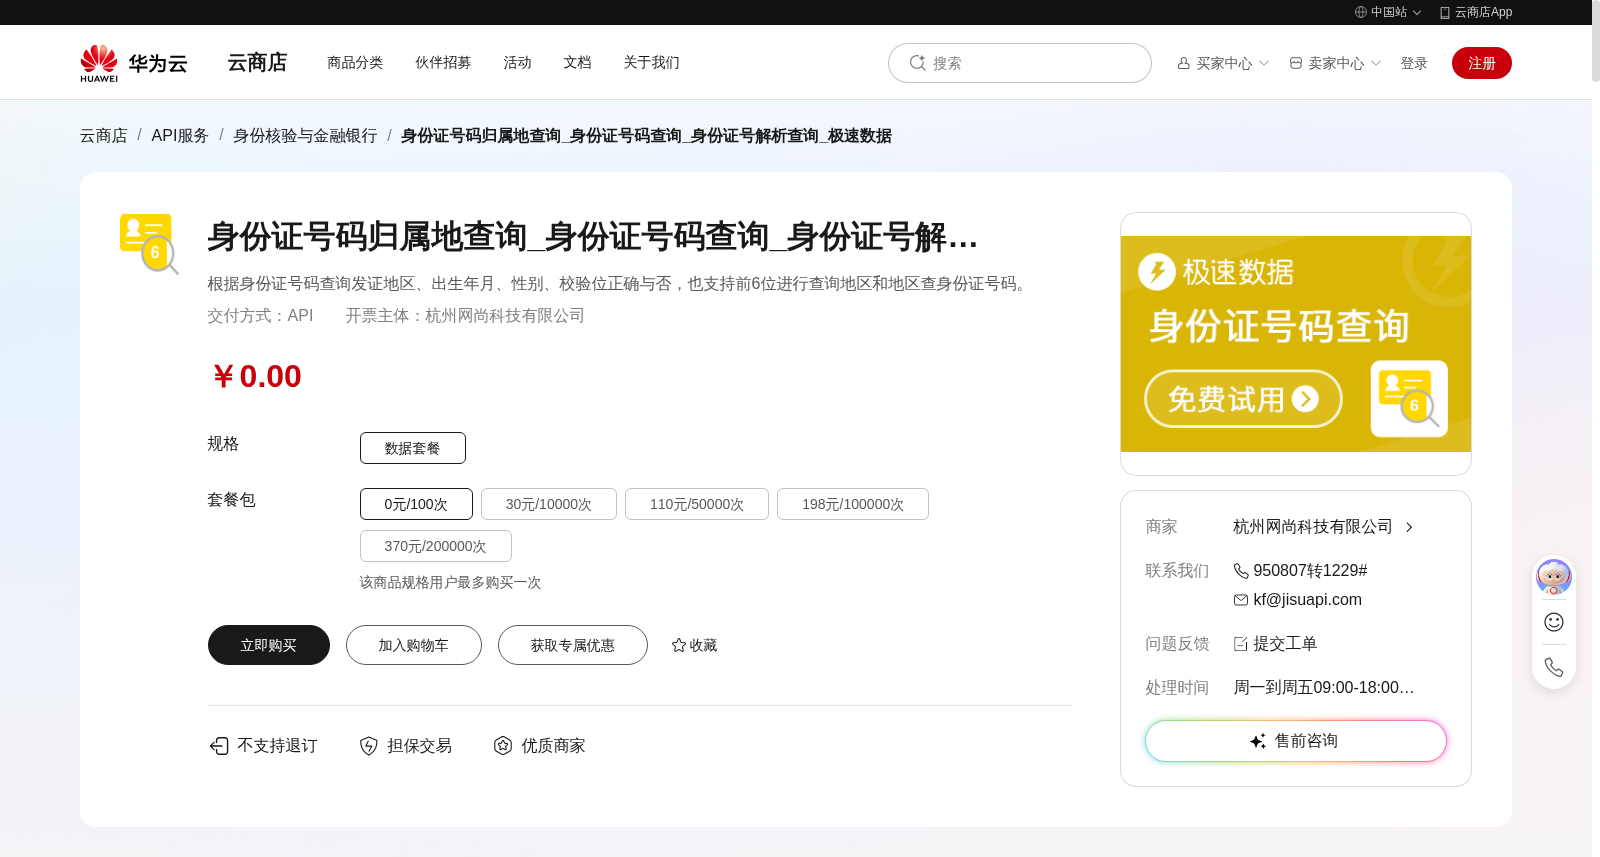Click the sparkle icon in 售前咨询
Screen dimensions: 1600x857
[1258, 741]
